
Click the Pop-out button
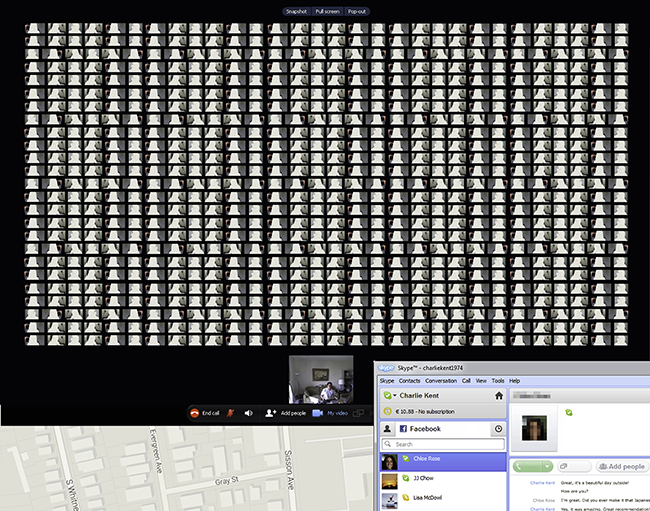357,11
